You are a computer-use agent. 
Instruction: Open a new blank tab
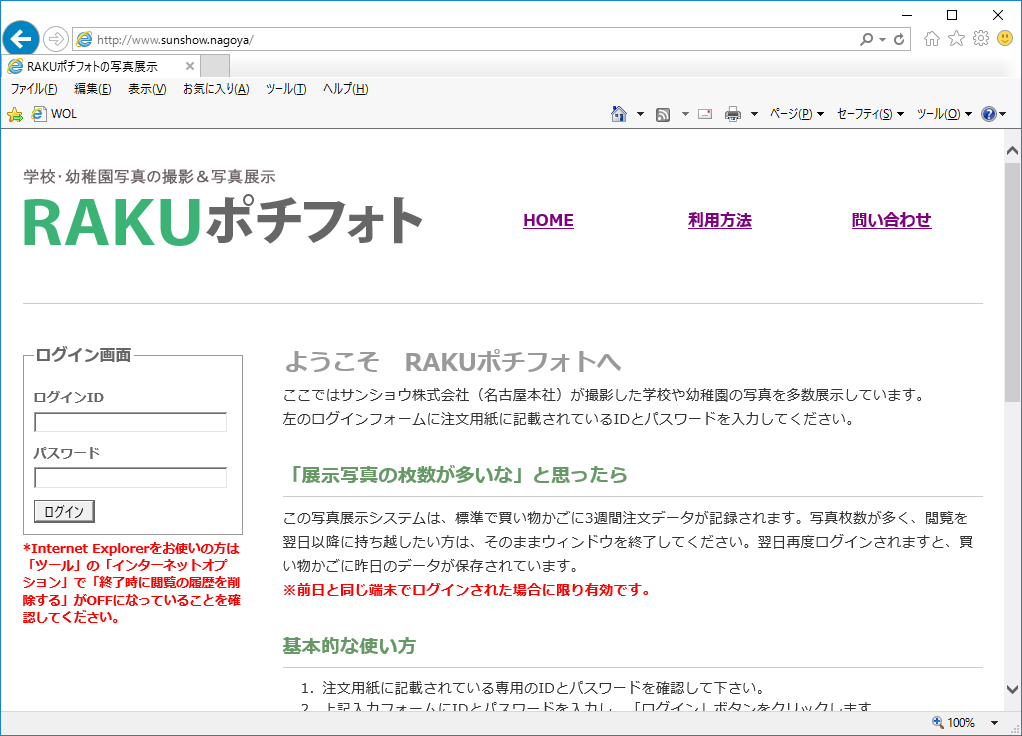(x=214, y=66)
